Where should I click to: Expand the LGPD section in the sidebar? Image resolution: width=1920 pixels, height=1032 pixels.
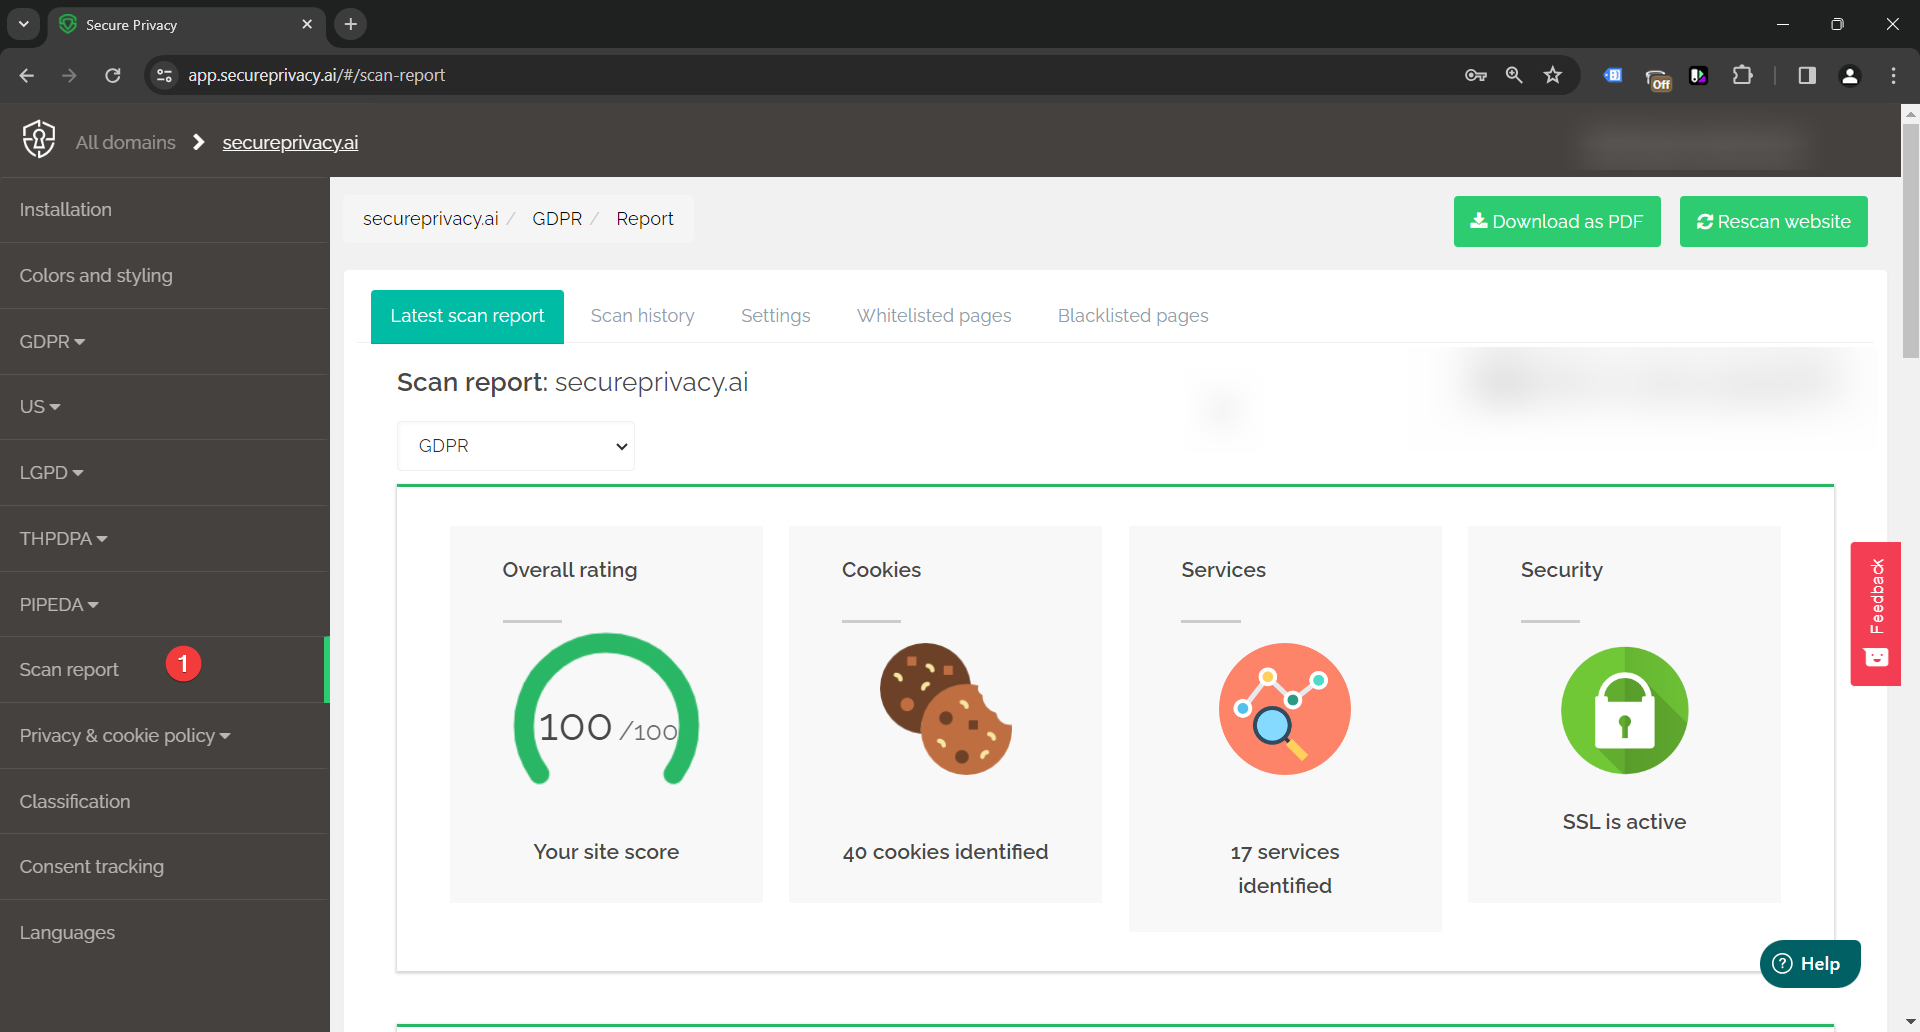tap(51, 472)
